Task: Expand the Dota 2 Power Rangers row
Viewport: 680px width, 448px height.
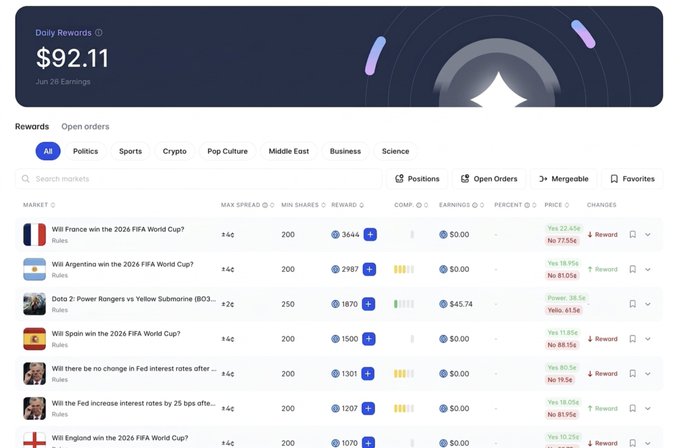Action: coord(647,304)
